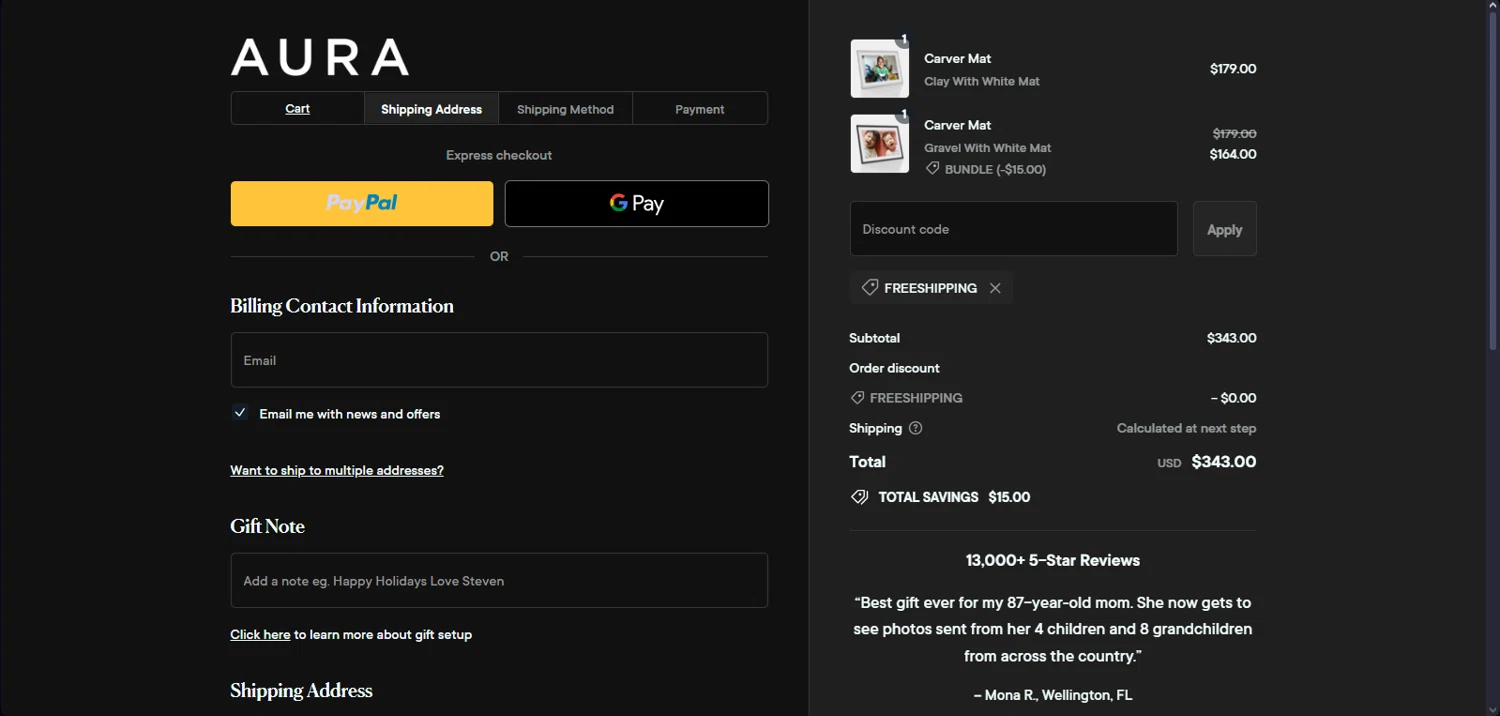Click the AURA logo
This screenshot has width=1500, height=716.
pos(320,57)
